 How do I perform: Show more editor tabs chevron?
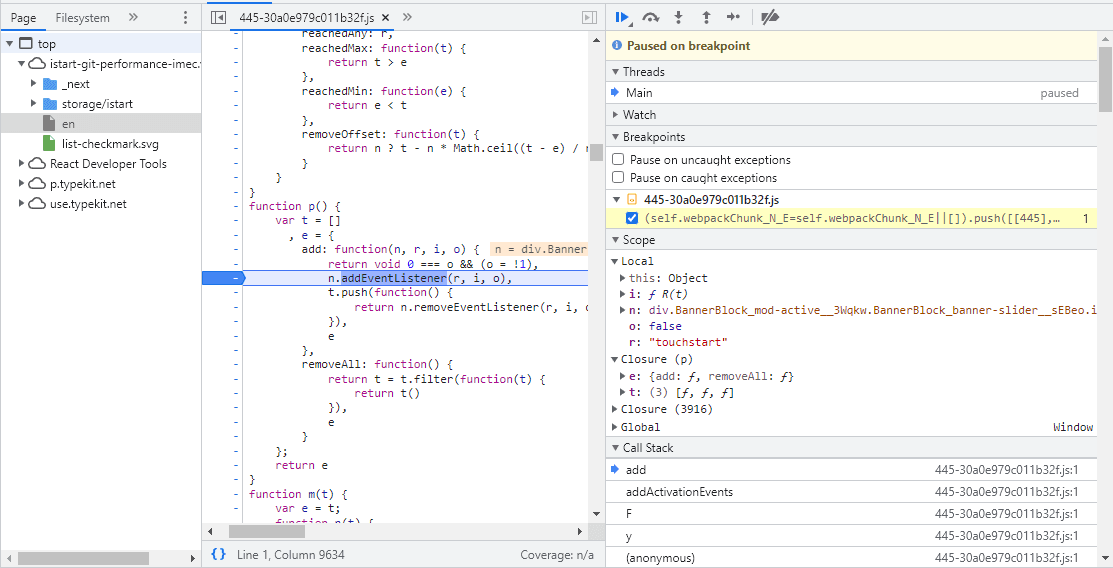(x=407, y=17)
